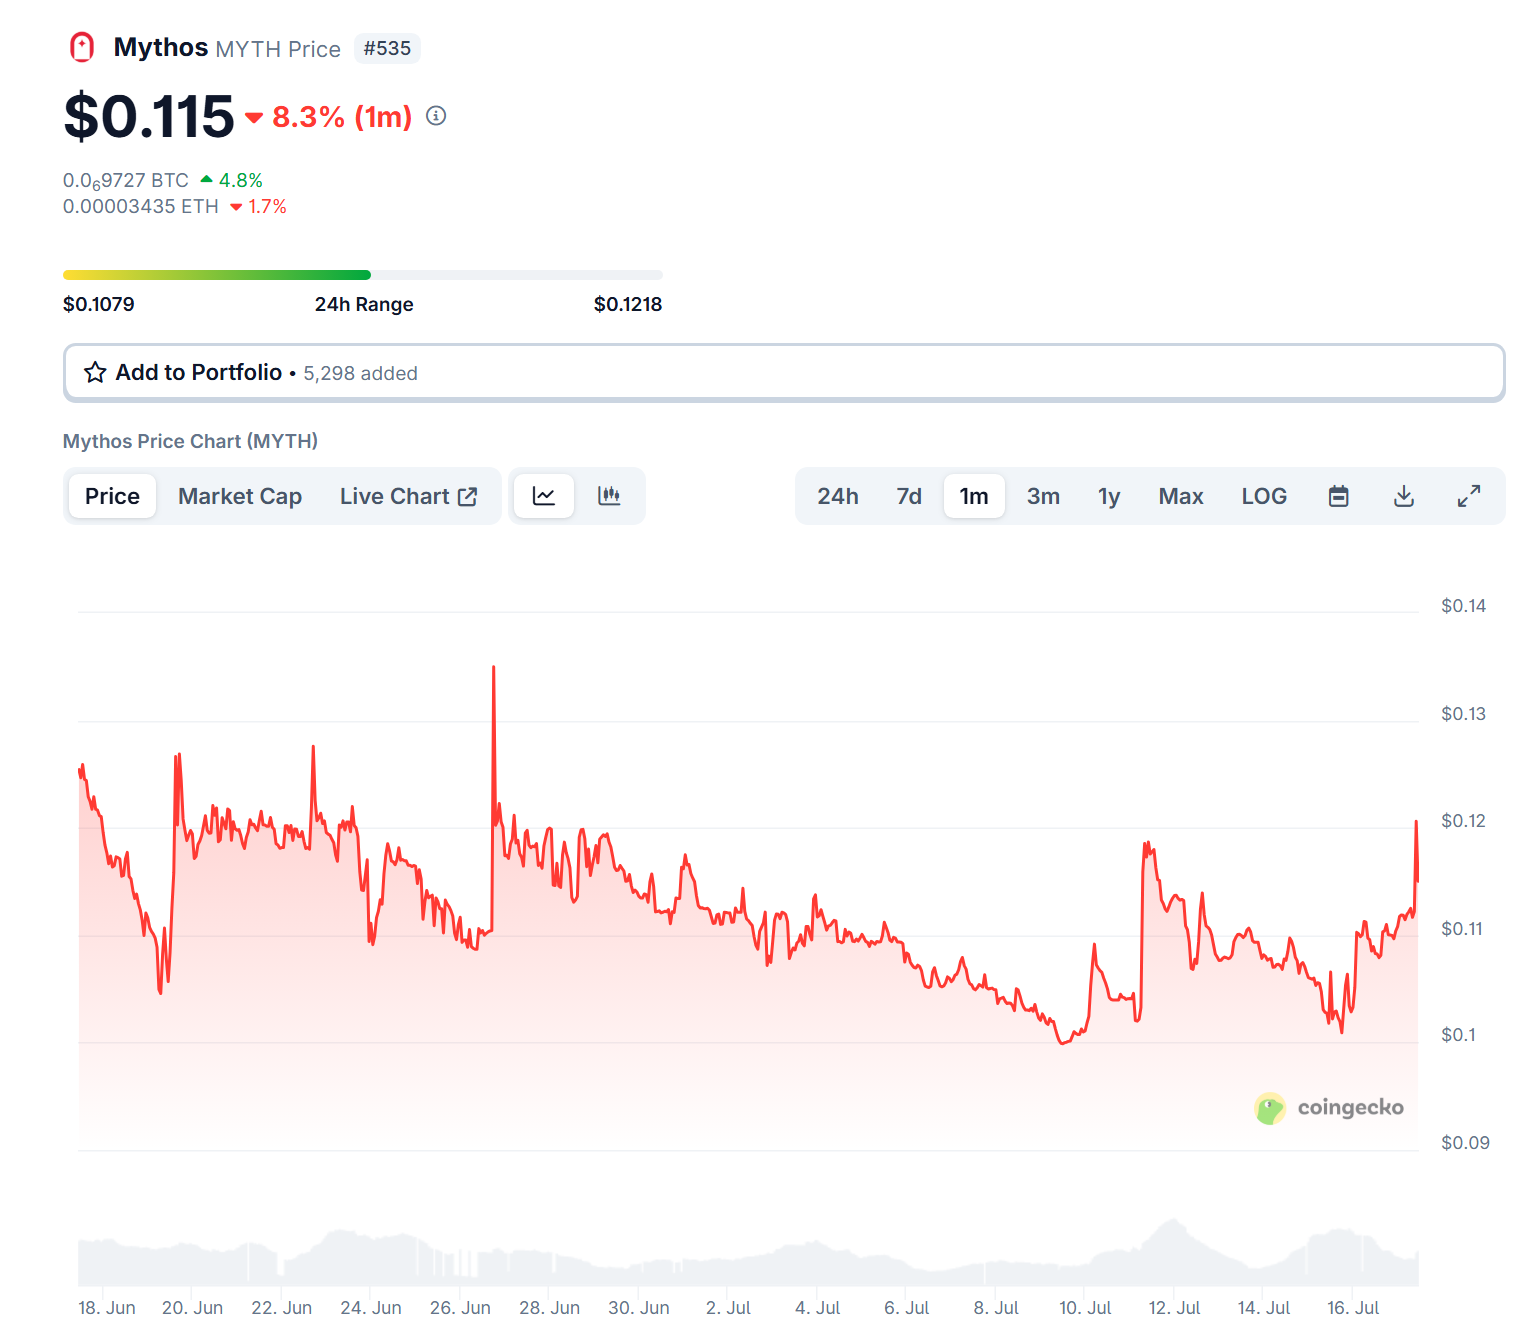Open the Live Chart tab

pyautogui.click(x=408, y=496)
